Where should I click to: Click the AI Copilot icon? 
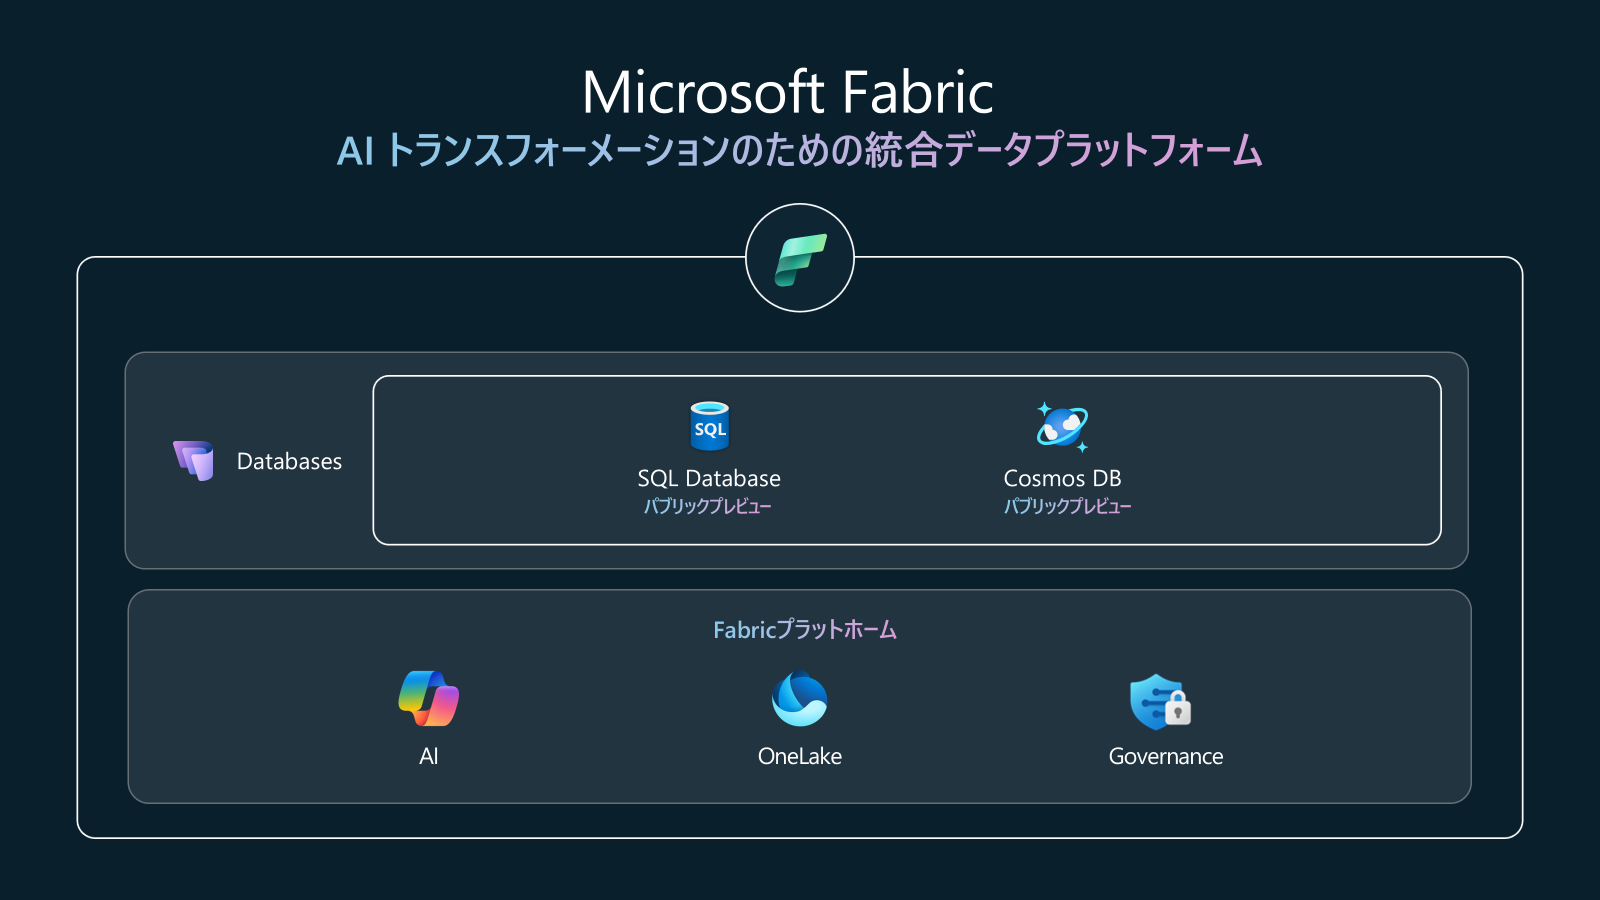coord(429,698)
